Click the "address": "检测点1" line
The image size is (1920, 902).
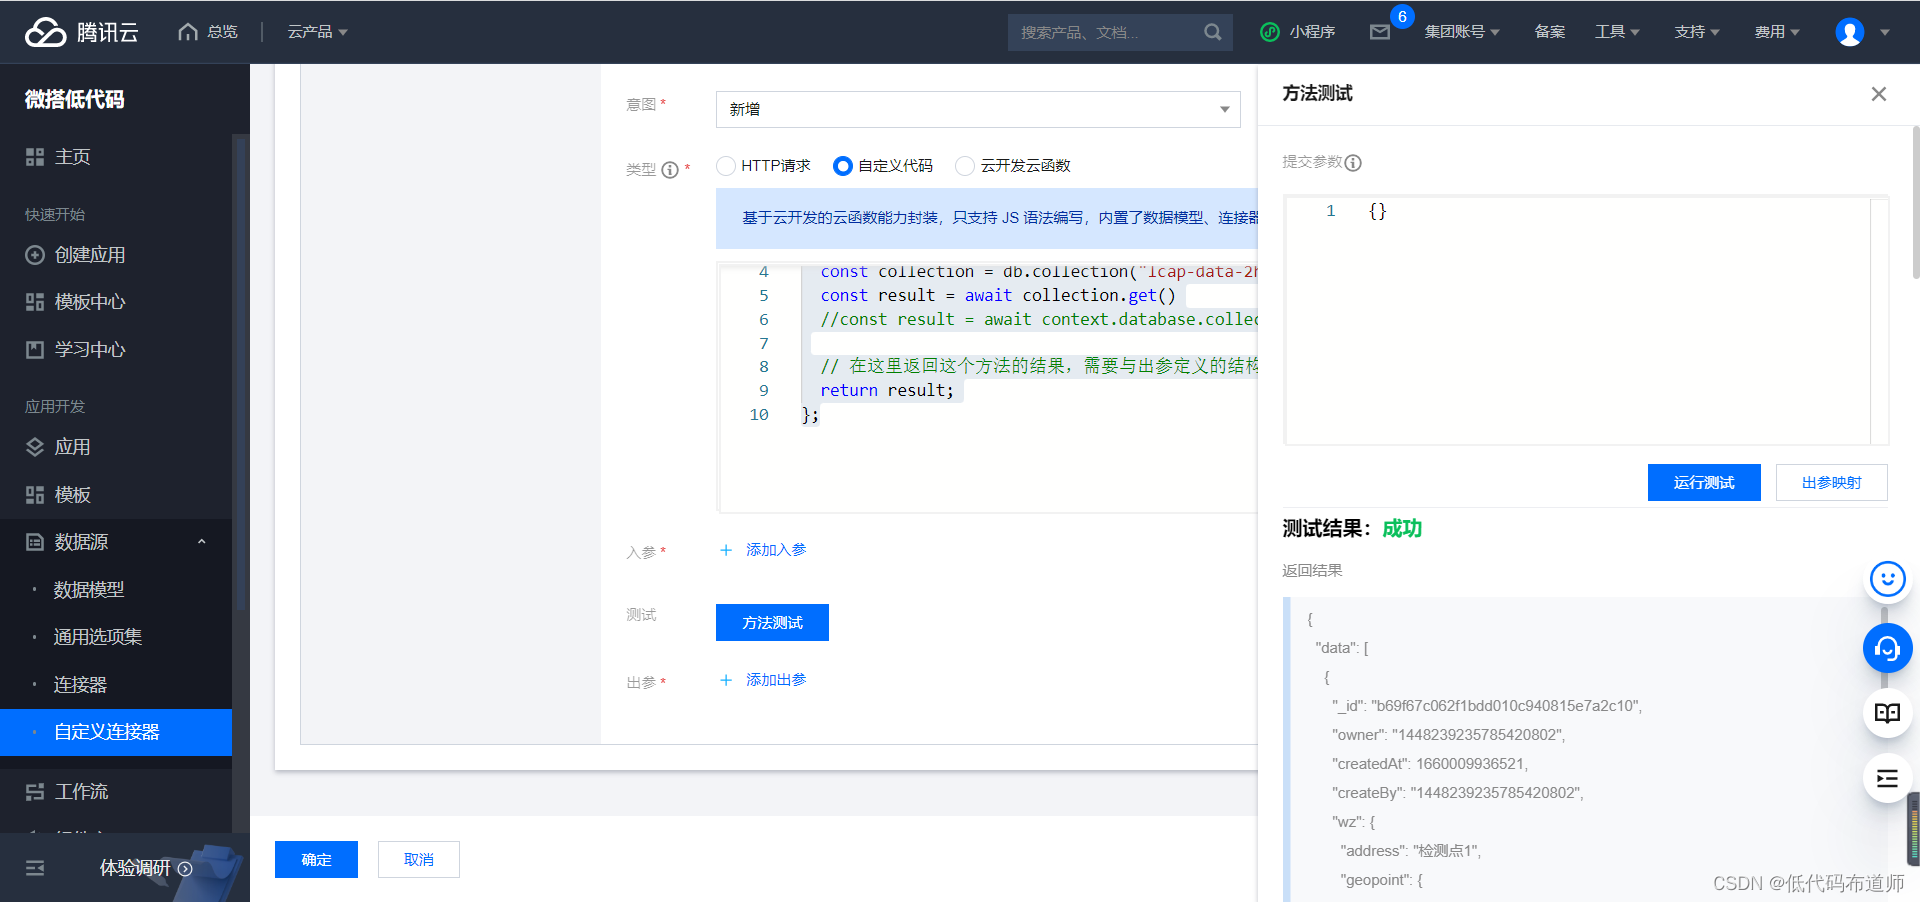1410,851
